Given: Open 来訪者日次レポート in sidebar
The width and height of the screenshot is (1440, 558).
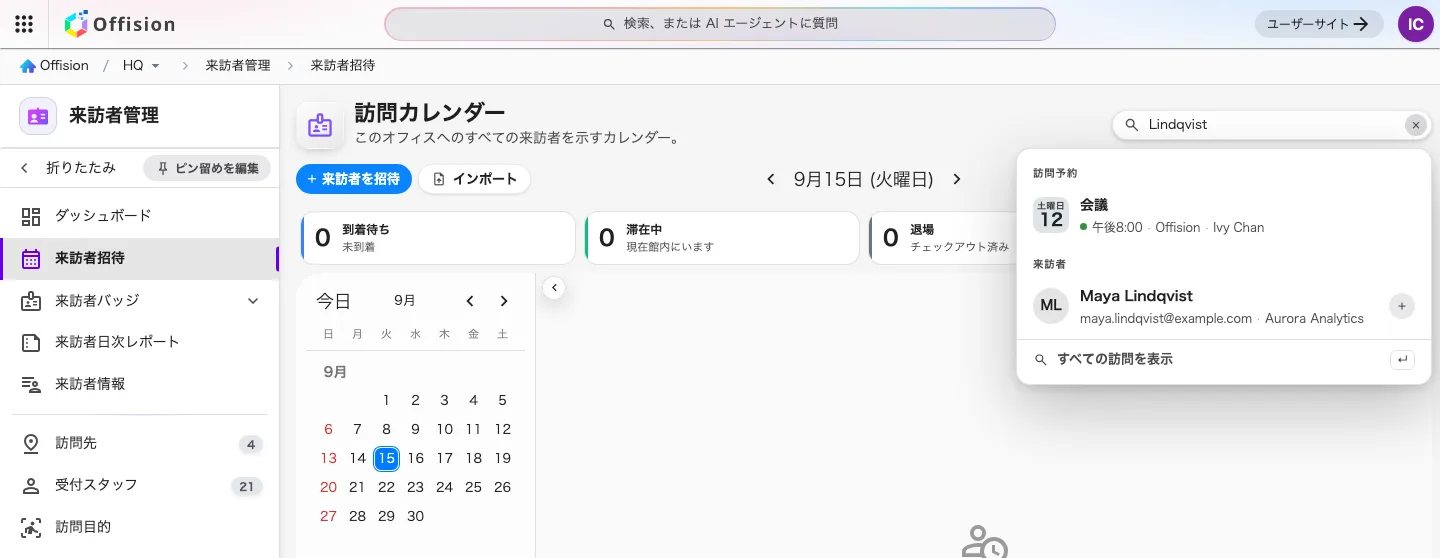Looking at the screenshot, I should (139, 342).
